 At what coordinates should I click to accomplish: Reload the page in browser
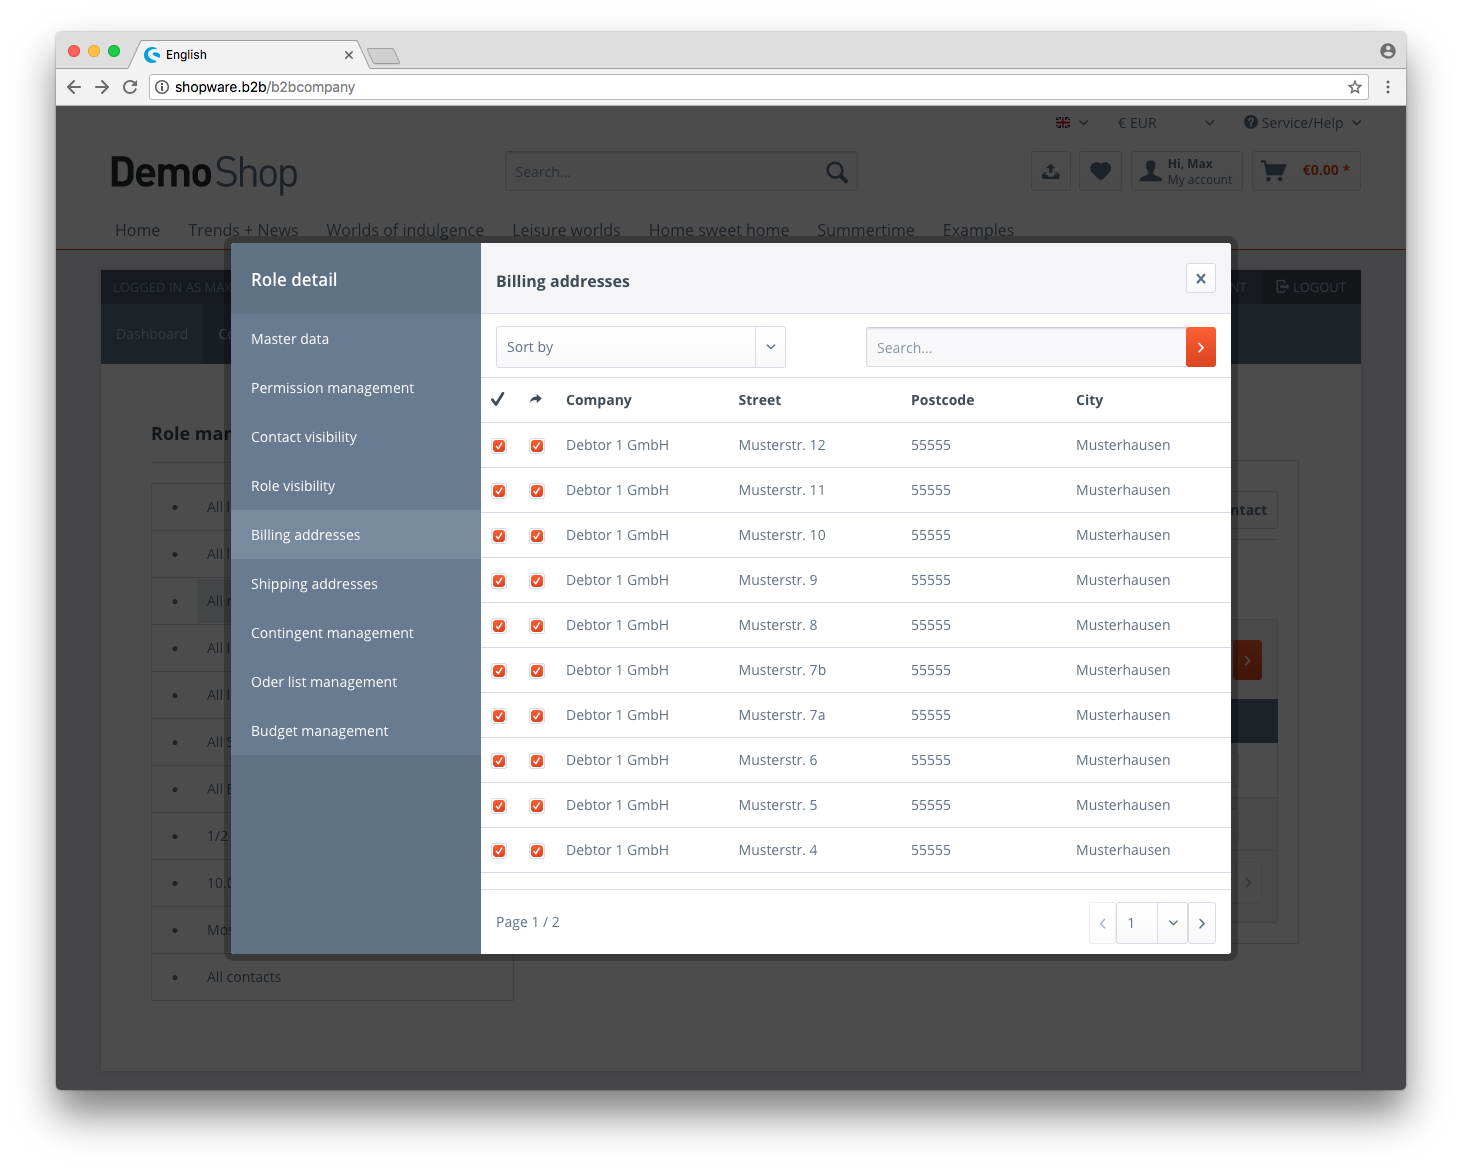click(130, 87)
